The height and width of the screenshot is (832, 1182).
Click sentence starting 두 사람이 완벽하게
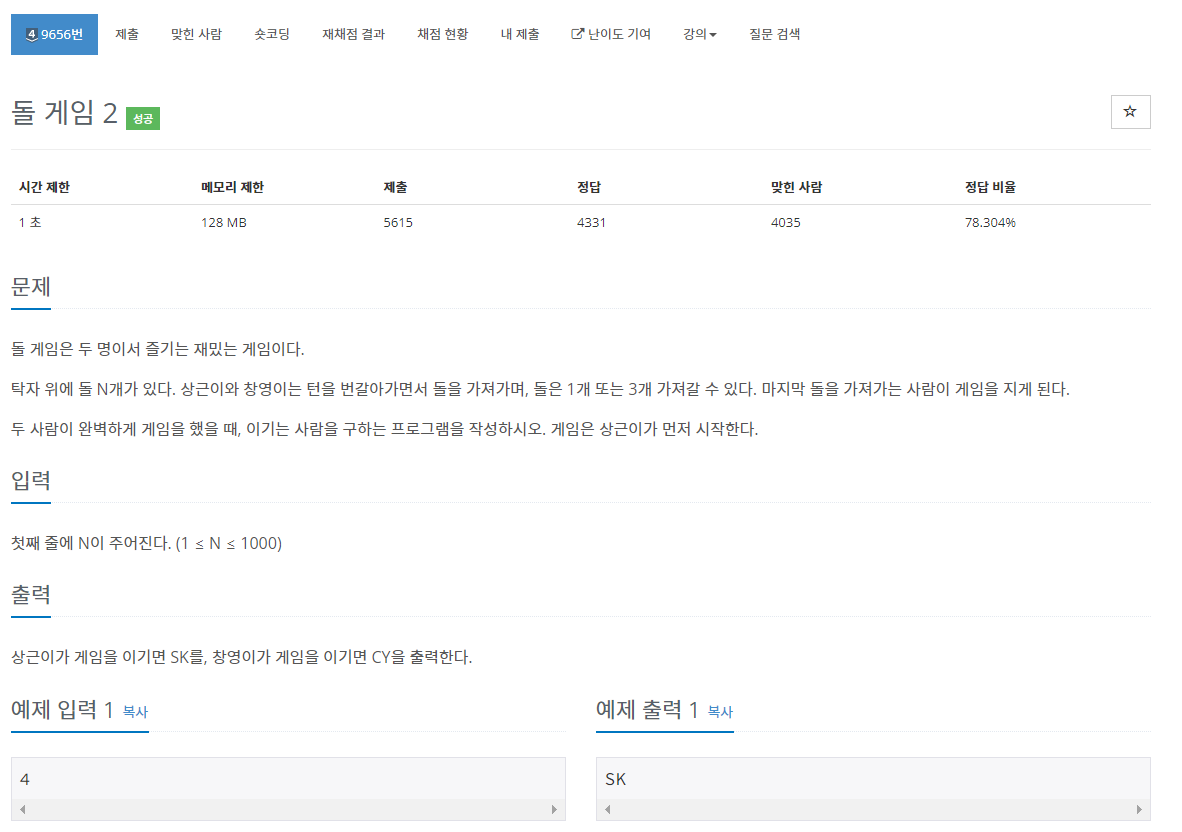384,429
